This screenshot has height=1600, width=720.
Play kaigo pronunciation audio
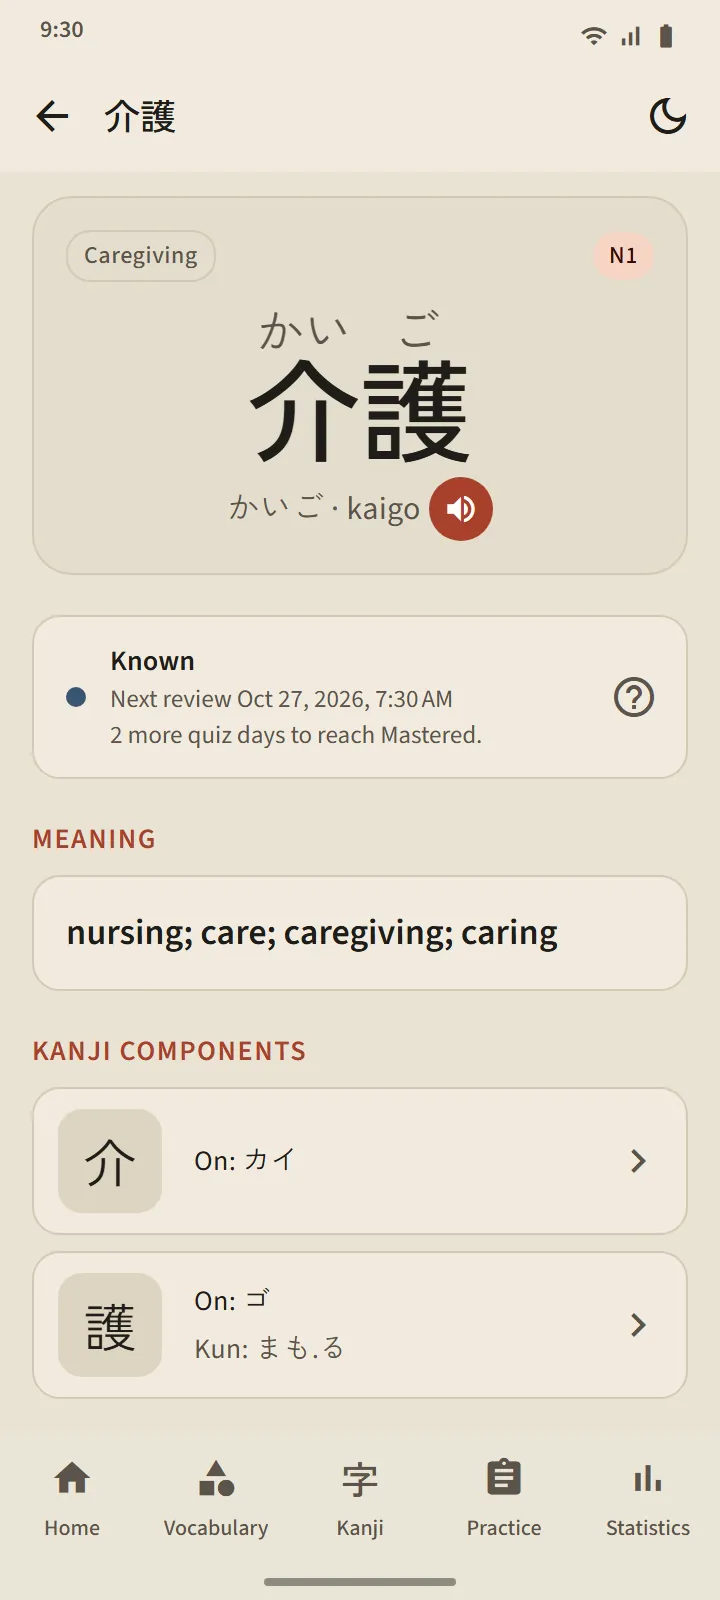(461, 509)
